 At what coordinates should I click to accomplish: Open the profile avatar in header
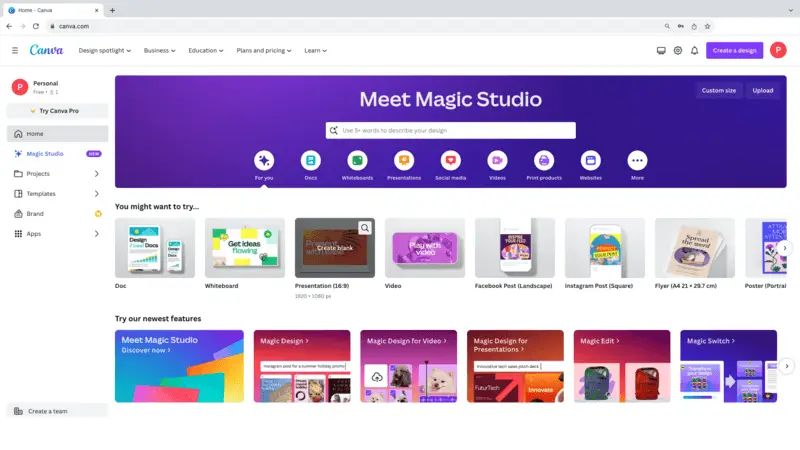(x=778, y=50)
